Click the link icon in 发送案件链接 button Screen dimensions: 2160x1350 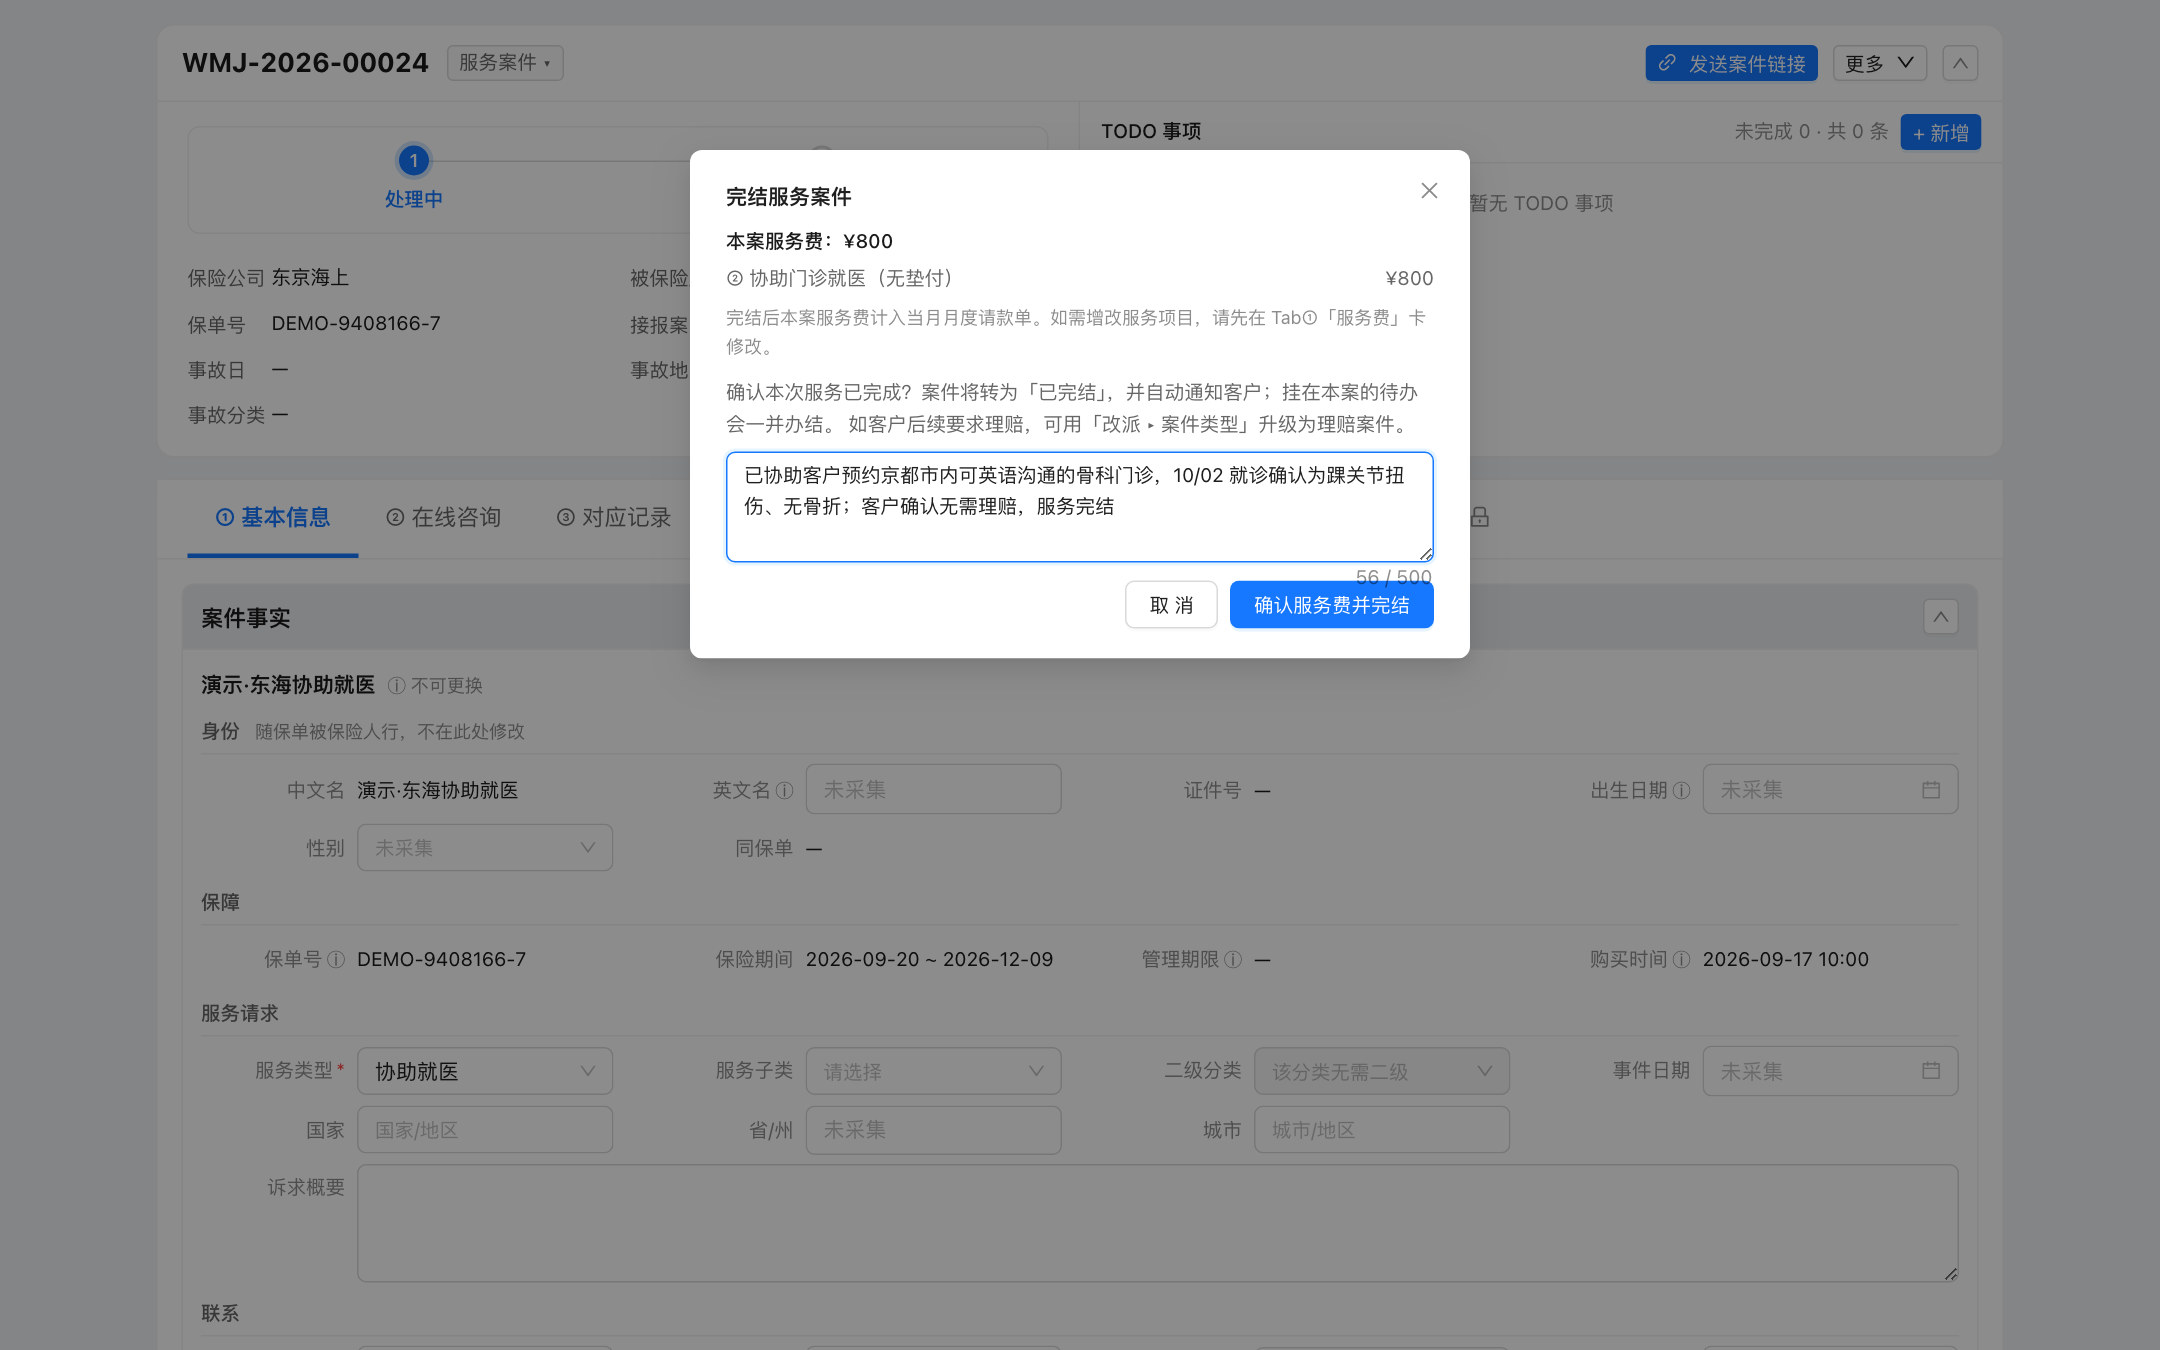1667,63
